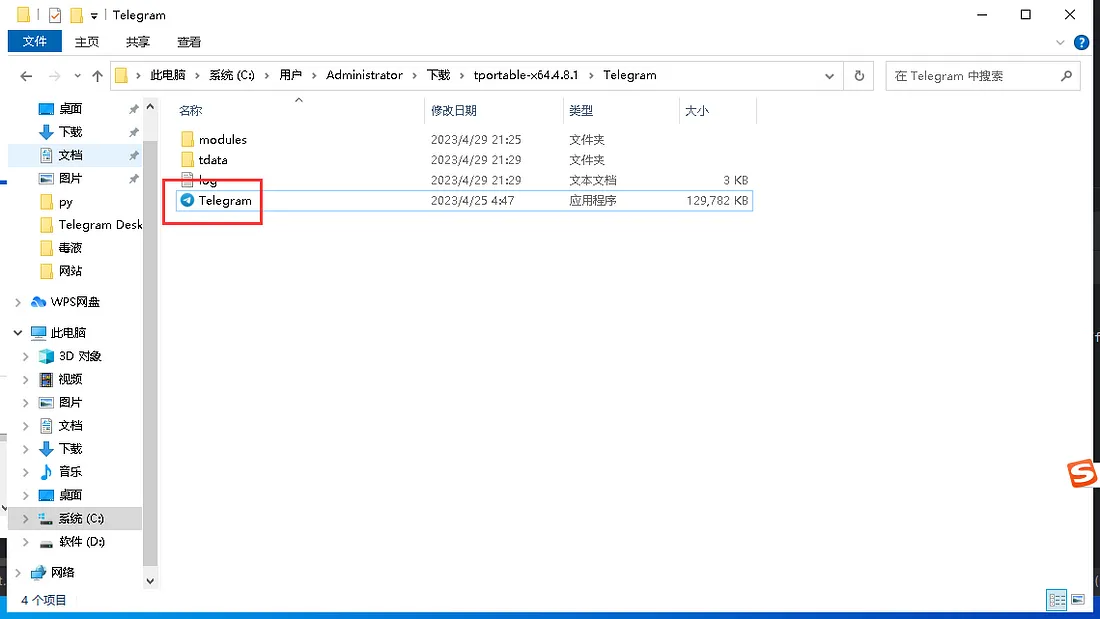Refresh the current folder view
Screen dimensions: 1100x619
859,75
